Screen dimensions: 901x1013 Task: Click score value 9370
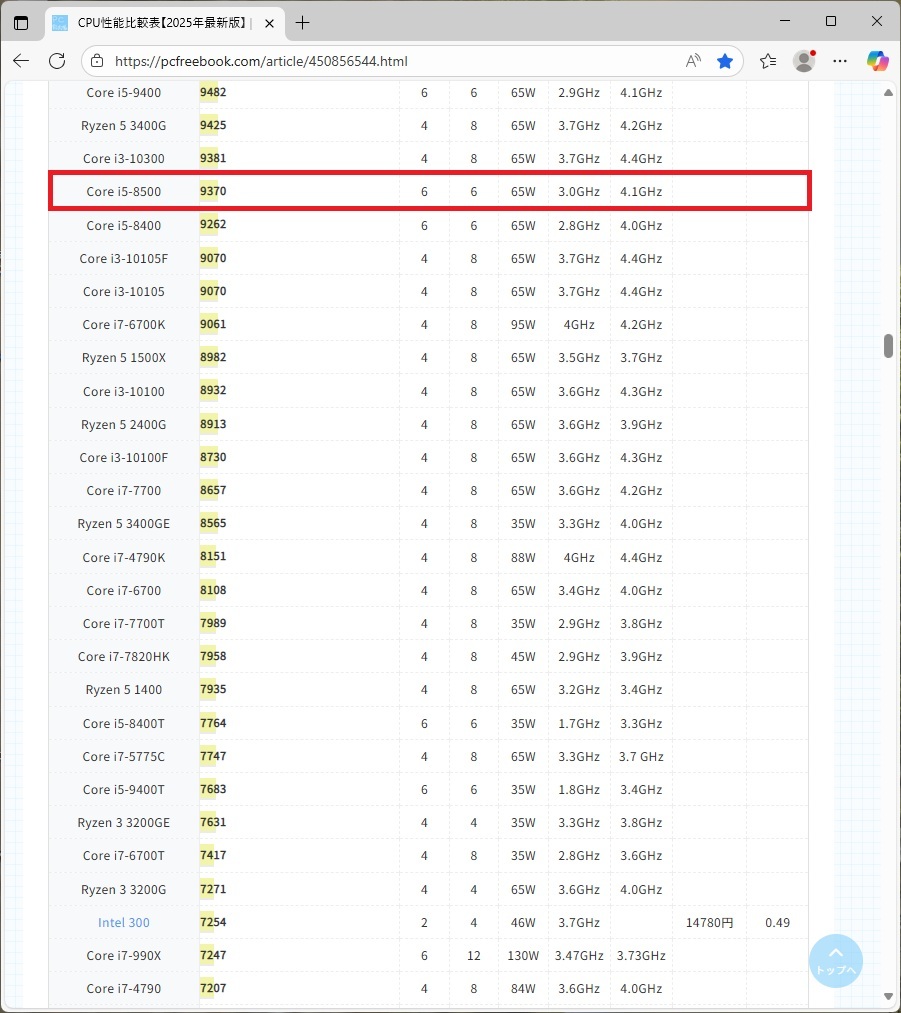click(213, 191)
